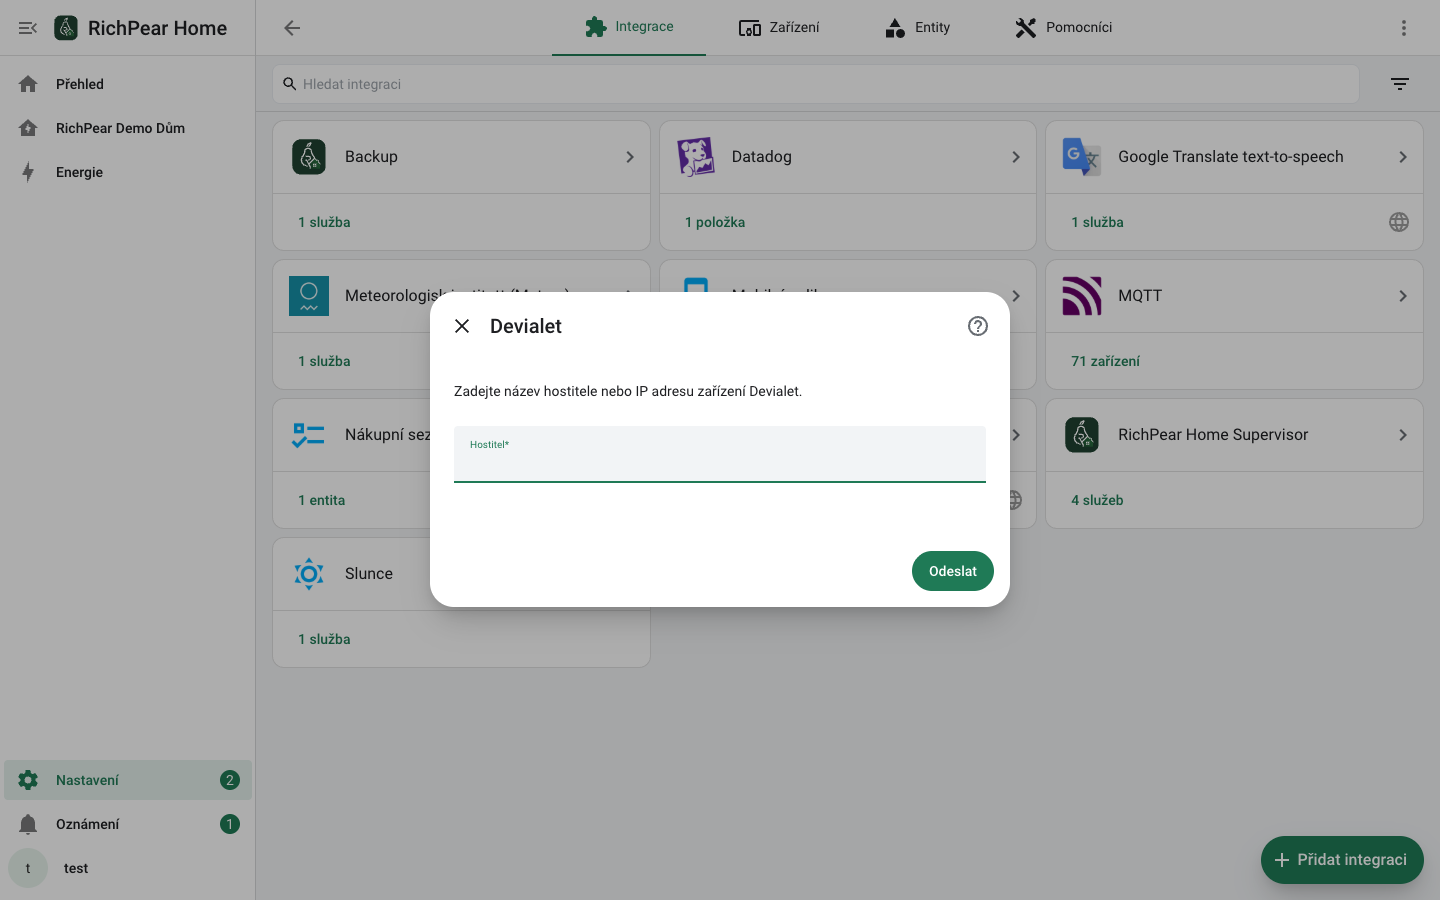The image size is (1440, 900).
Task: Open Nastavení via its gear icon
Action: click(28, 780)
